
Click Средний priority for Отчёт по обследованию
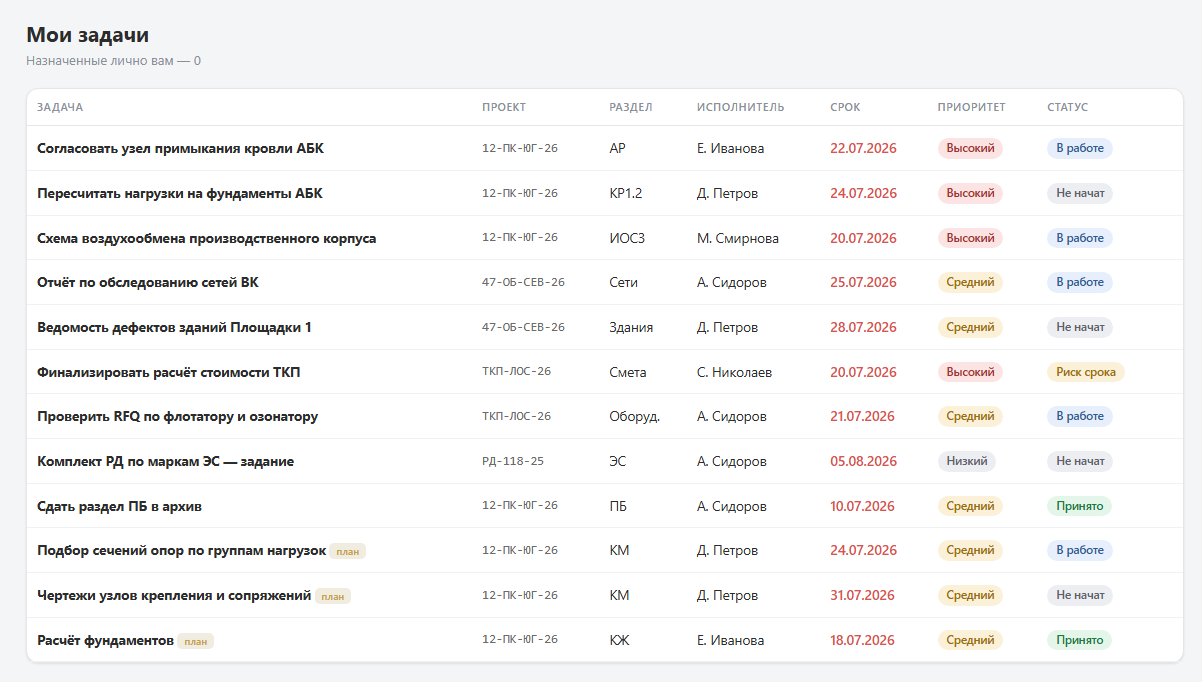[970, 282]
